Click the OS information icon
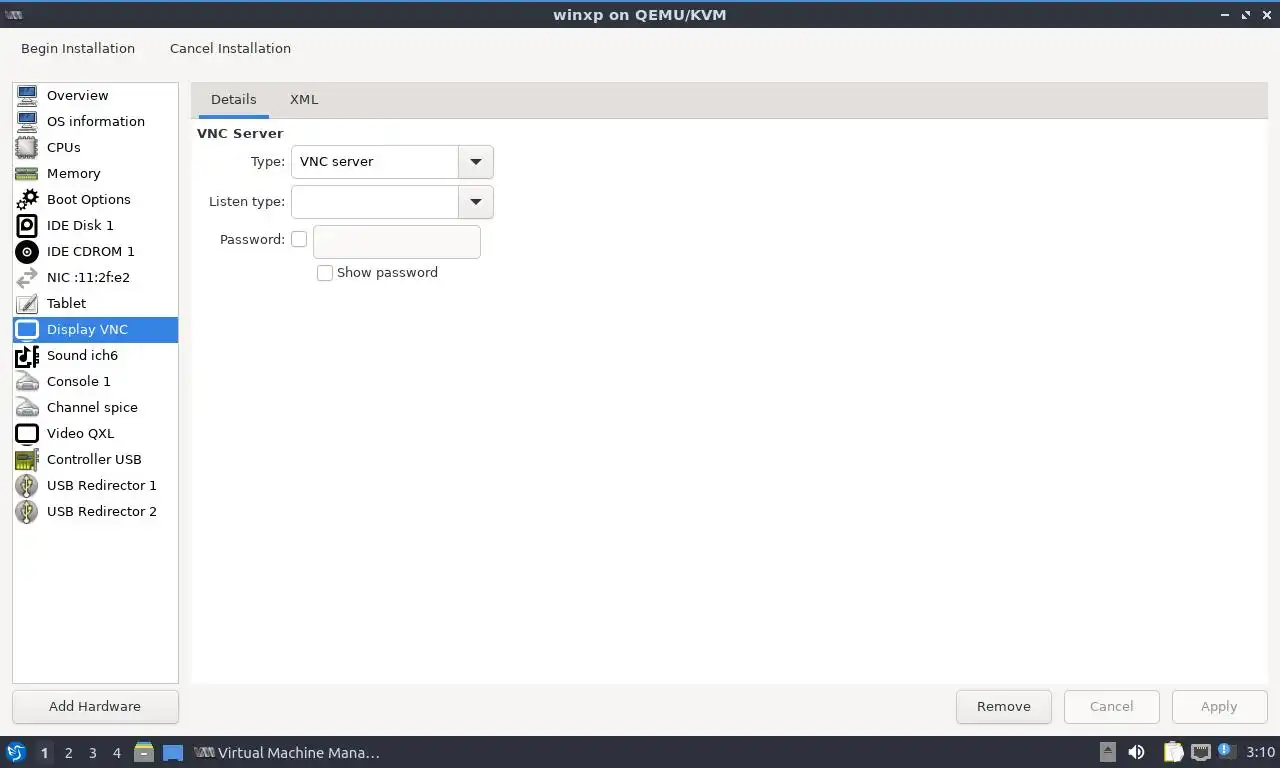 point(27,121)
